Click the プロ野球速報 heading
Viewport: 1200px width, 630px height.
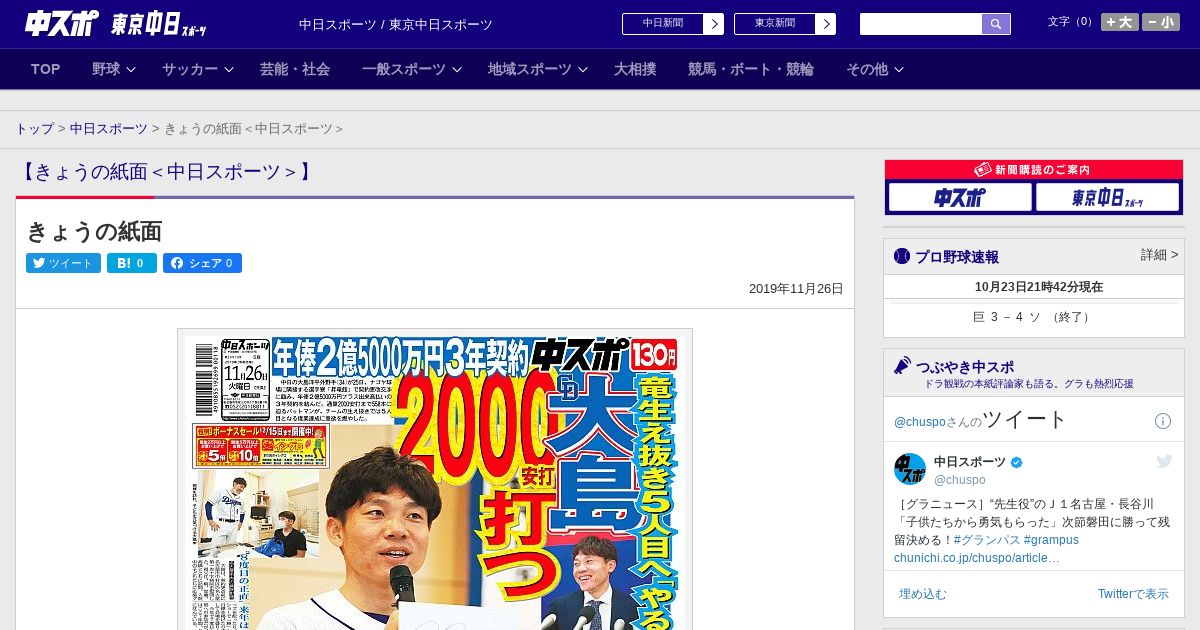click(957, 257)
